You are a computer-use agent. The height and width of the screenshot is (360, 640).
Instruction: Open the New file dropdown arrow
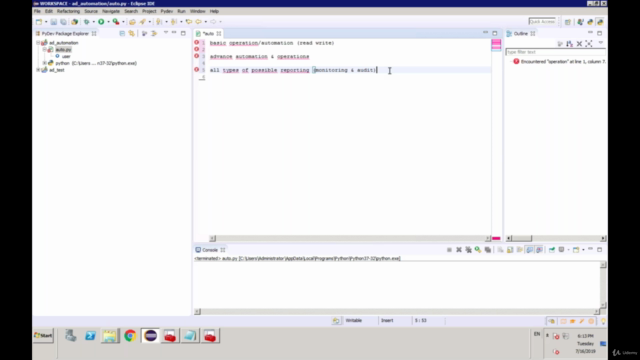[x=46, y=22]
